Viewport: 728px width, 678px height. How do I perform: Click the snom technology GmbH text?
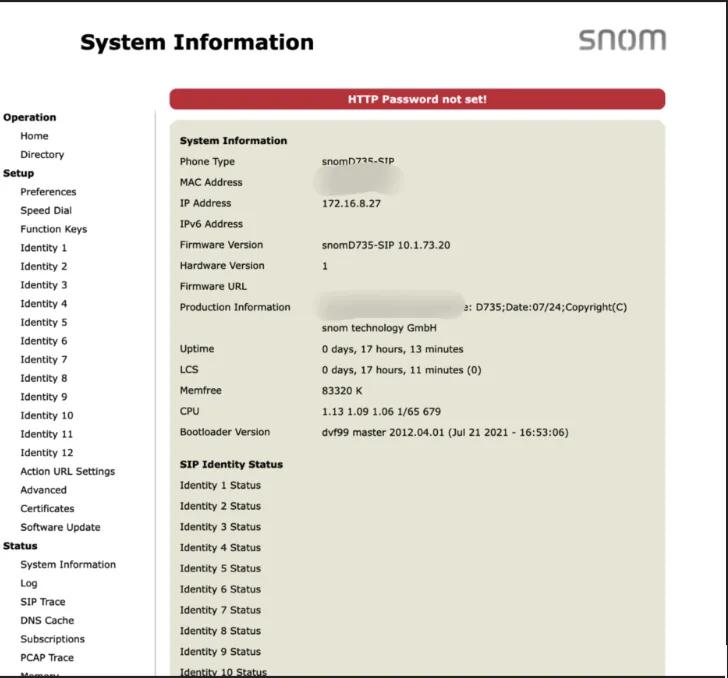click(379, 328)
